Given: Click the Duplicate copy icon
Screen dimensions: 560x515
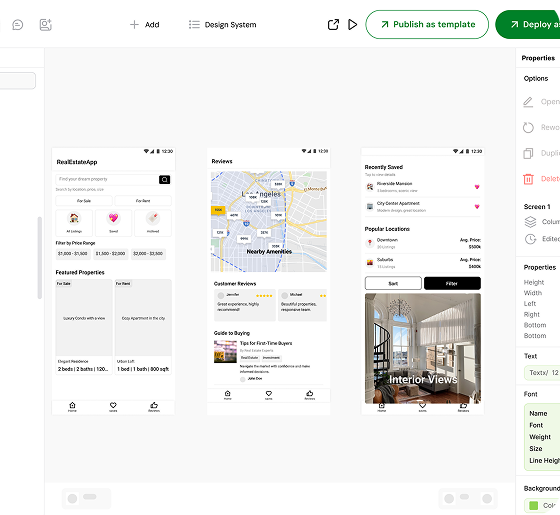Looking at the screenshot, I should tap(528, 153).
